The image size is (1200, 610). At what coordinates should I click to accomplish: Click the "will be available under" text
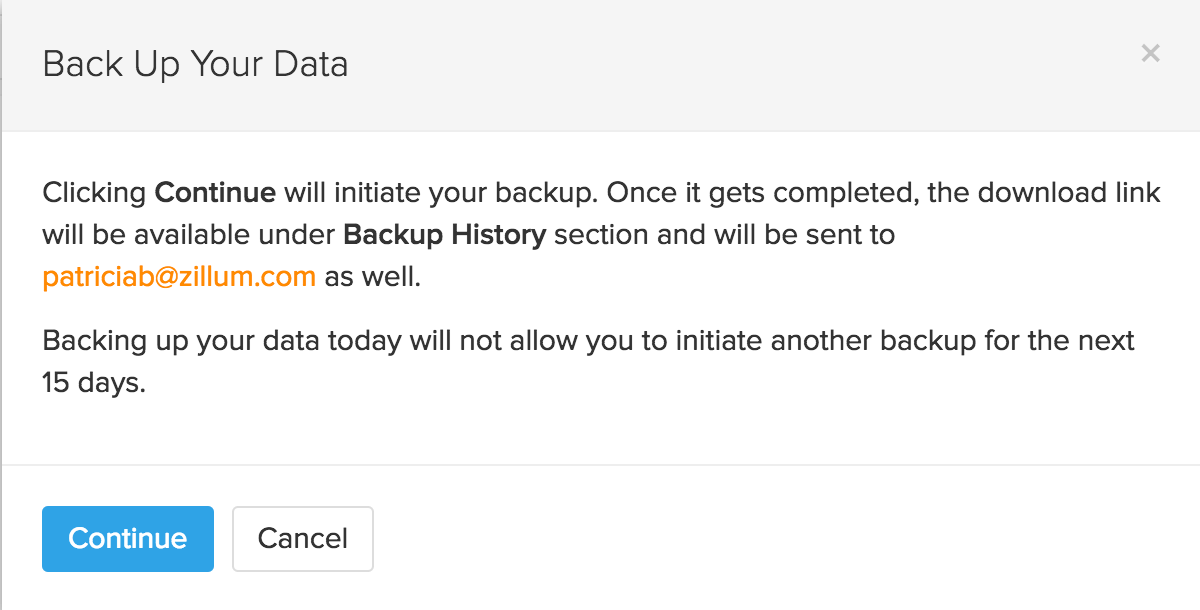pos(188,235)
